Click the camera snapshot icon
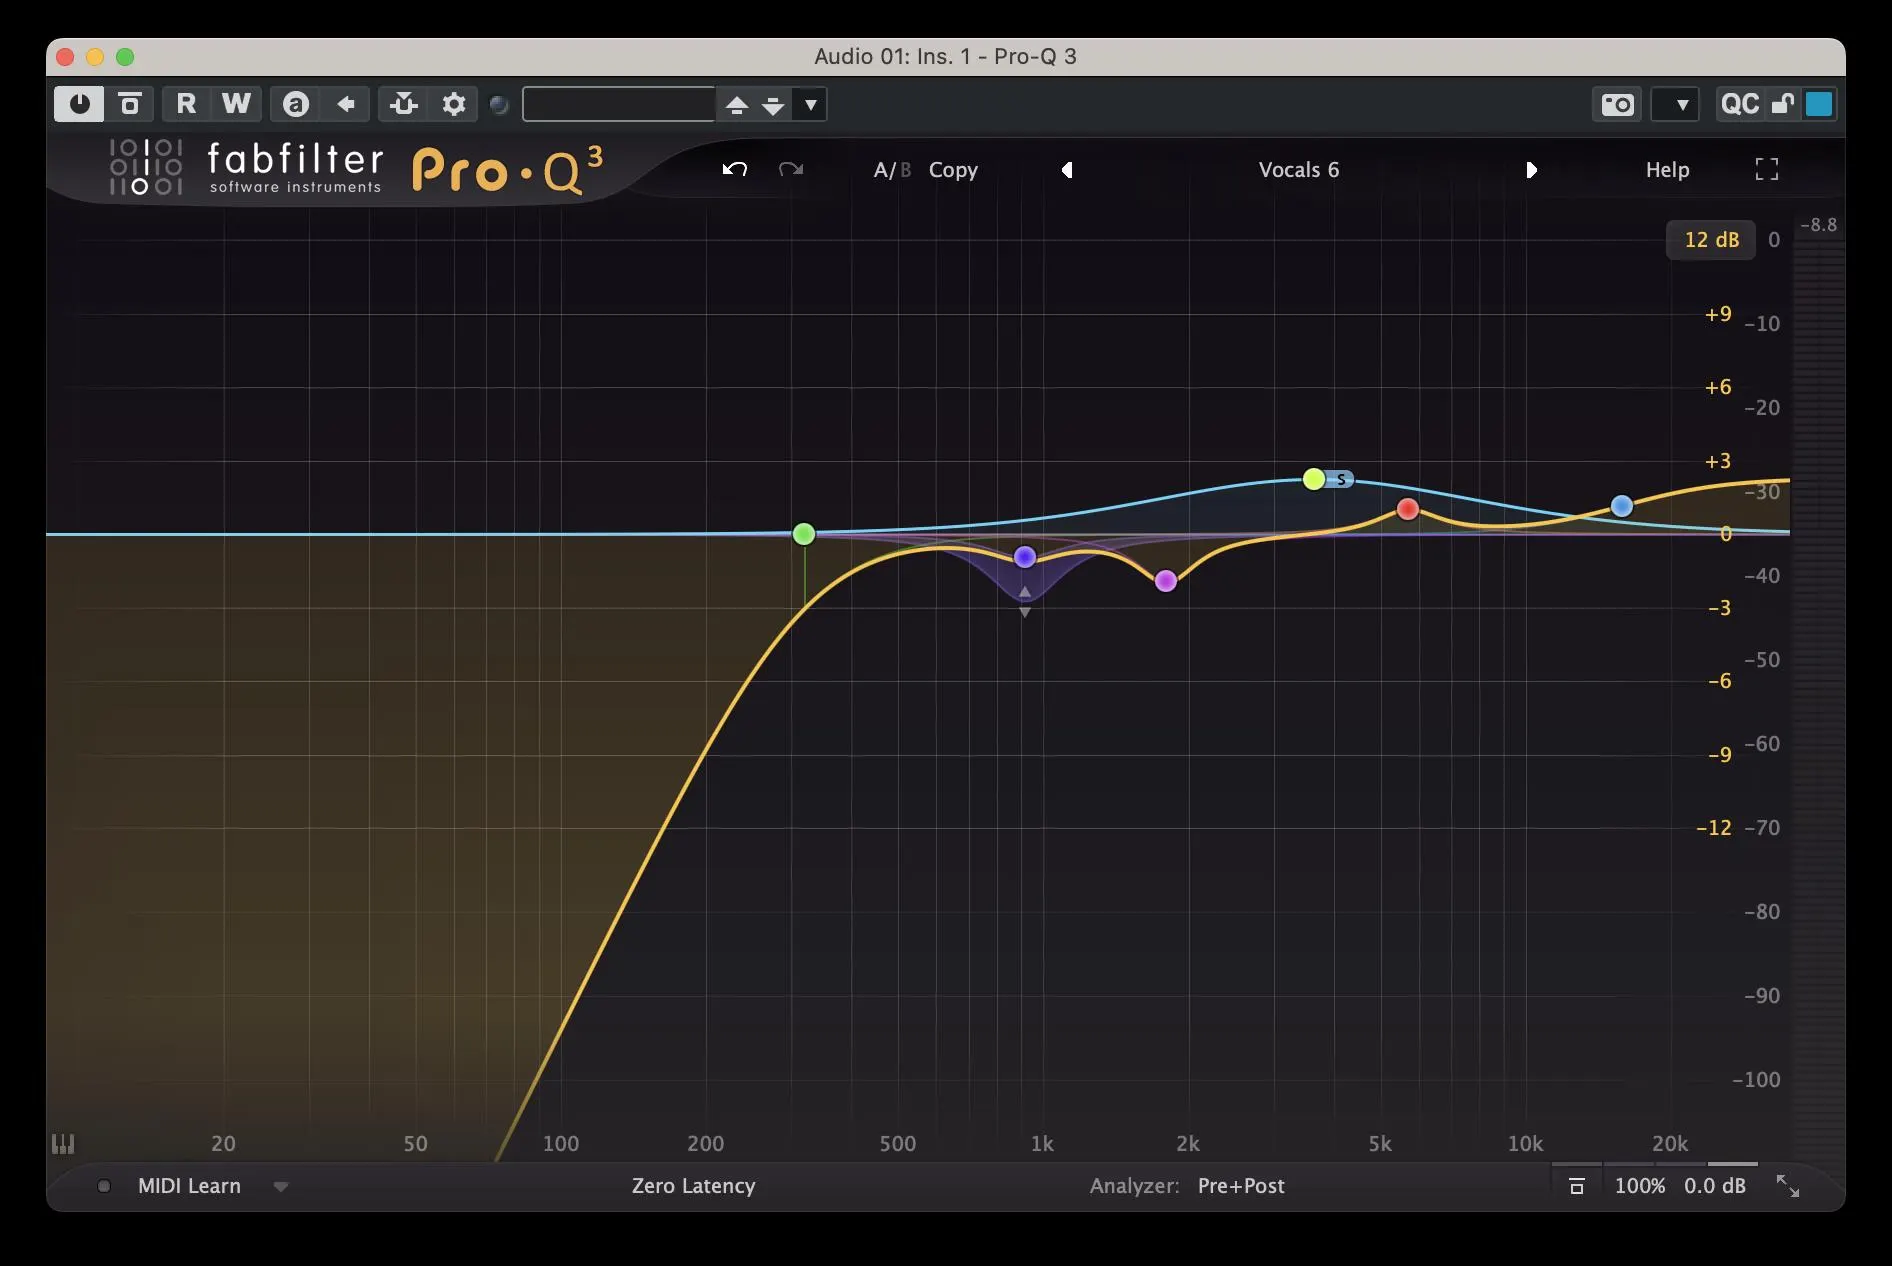The height and width of the screenshot is (1266, 1892). (1617, 104)
